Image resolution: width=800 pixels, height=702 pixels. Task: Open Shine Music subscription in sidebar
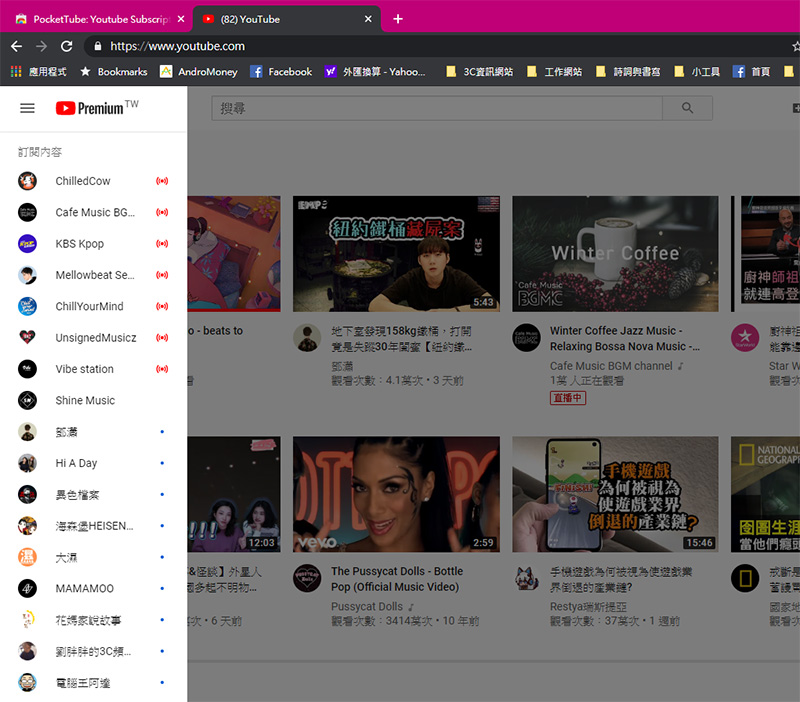(85, 401)
